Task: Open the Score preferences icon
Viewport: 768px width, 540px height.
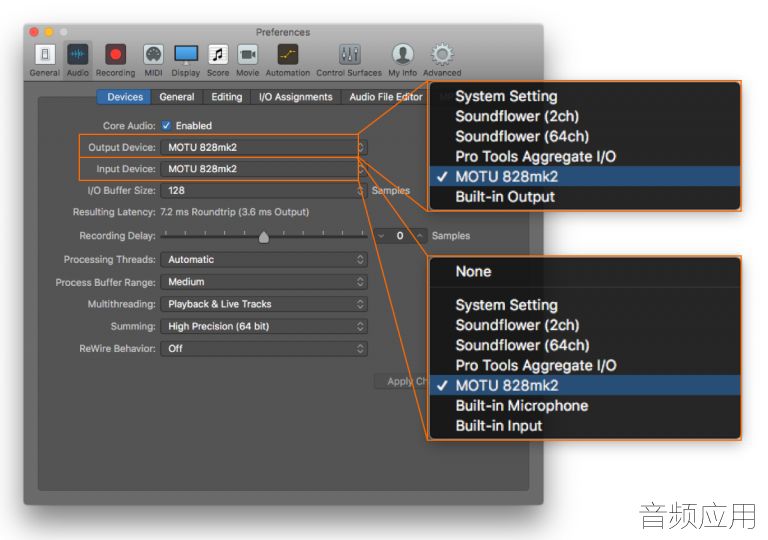Action: pos(218,55)
